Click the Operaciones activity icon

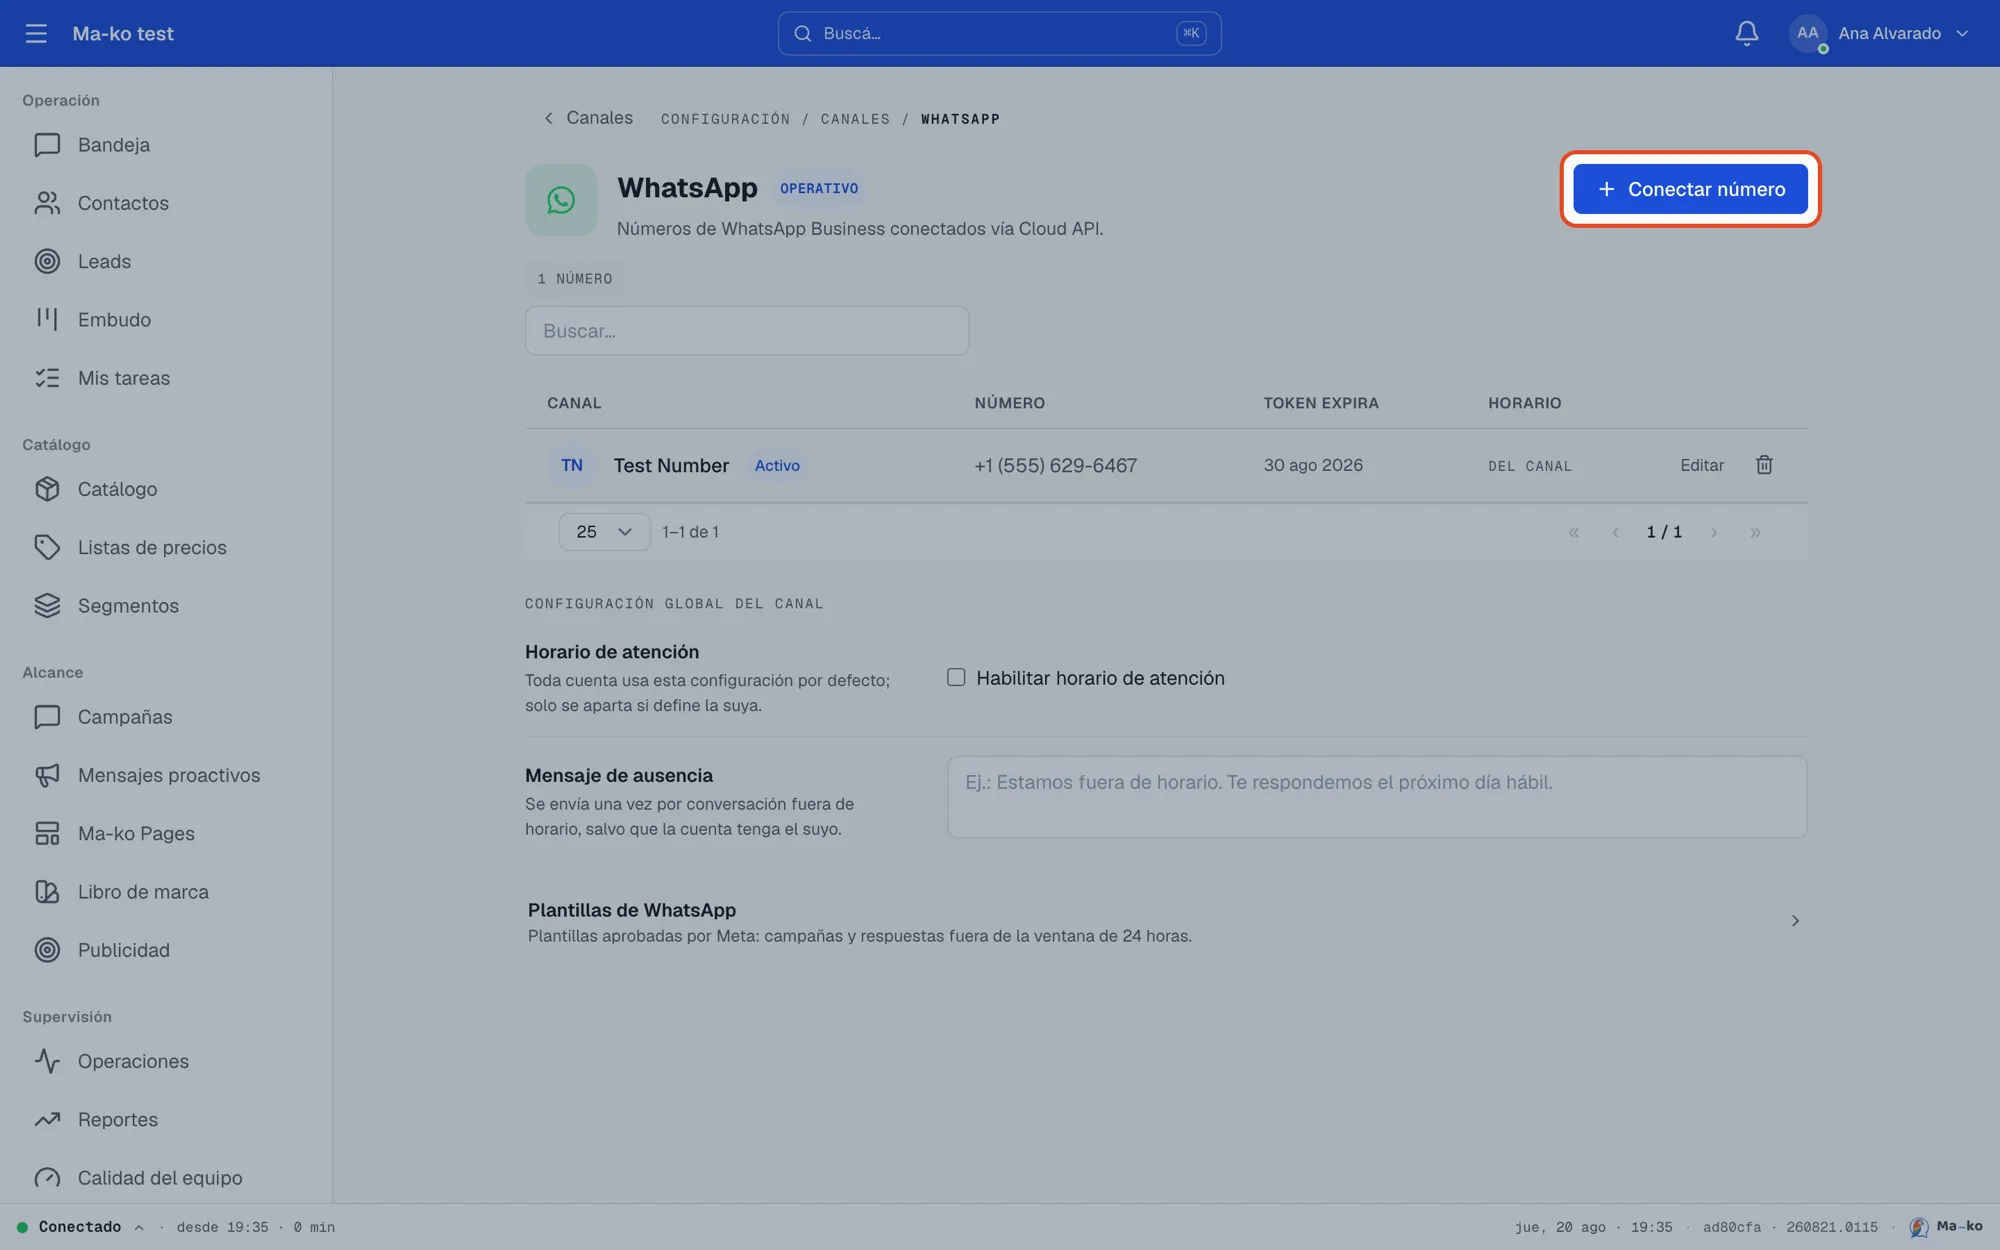[47, 1061]
